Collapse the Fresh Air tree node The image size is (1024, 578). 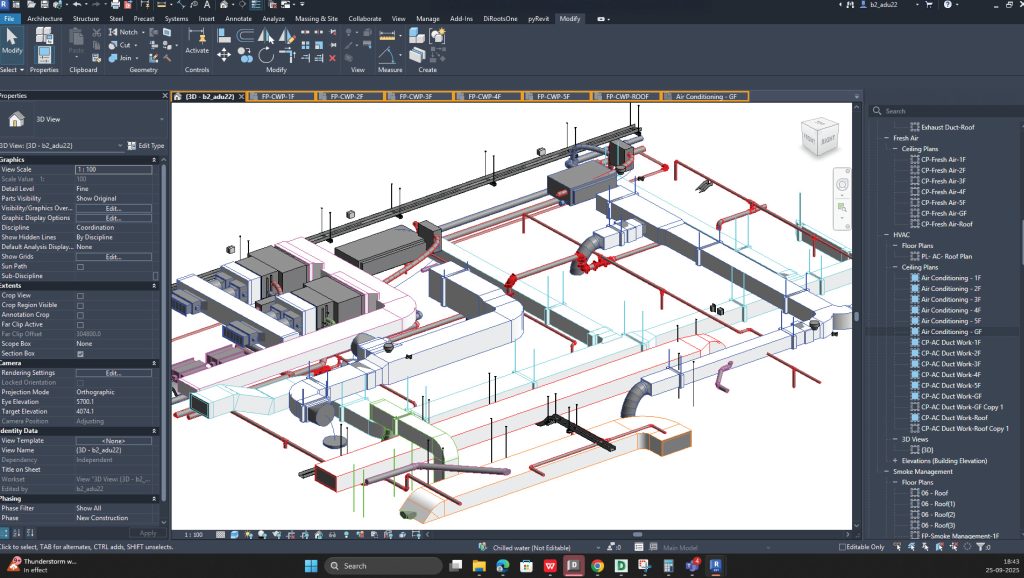886,138
